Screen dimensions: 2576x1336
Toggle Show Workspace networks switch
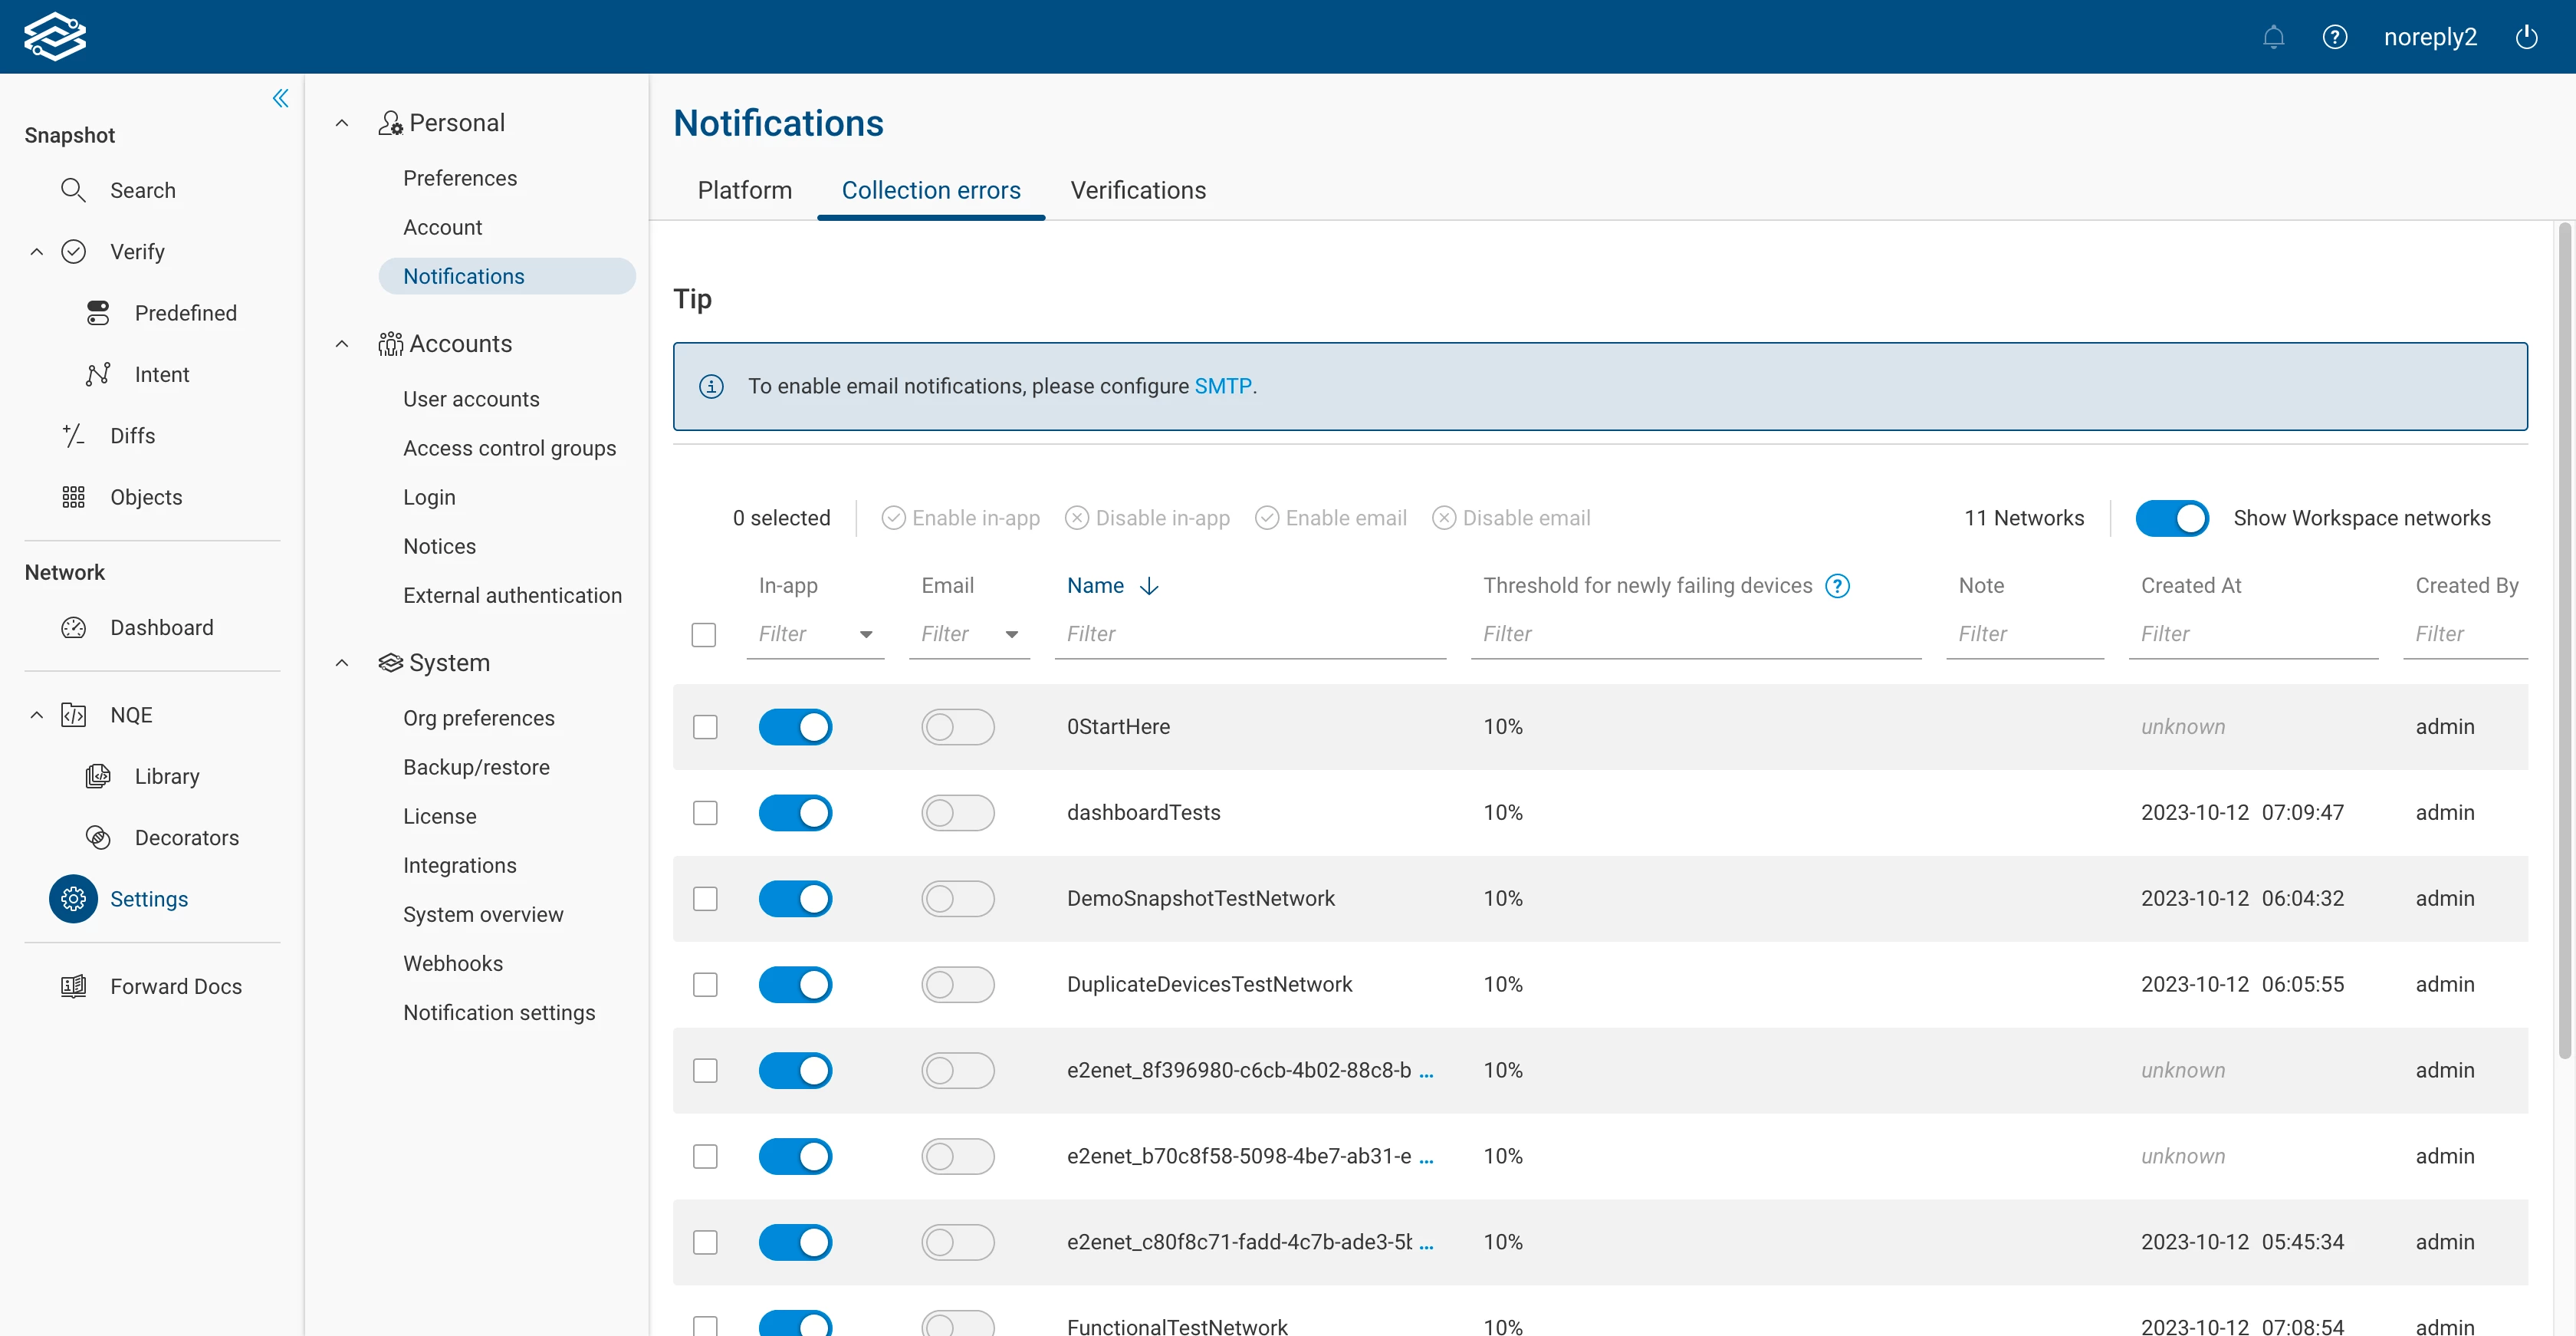coord(2171,518)
